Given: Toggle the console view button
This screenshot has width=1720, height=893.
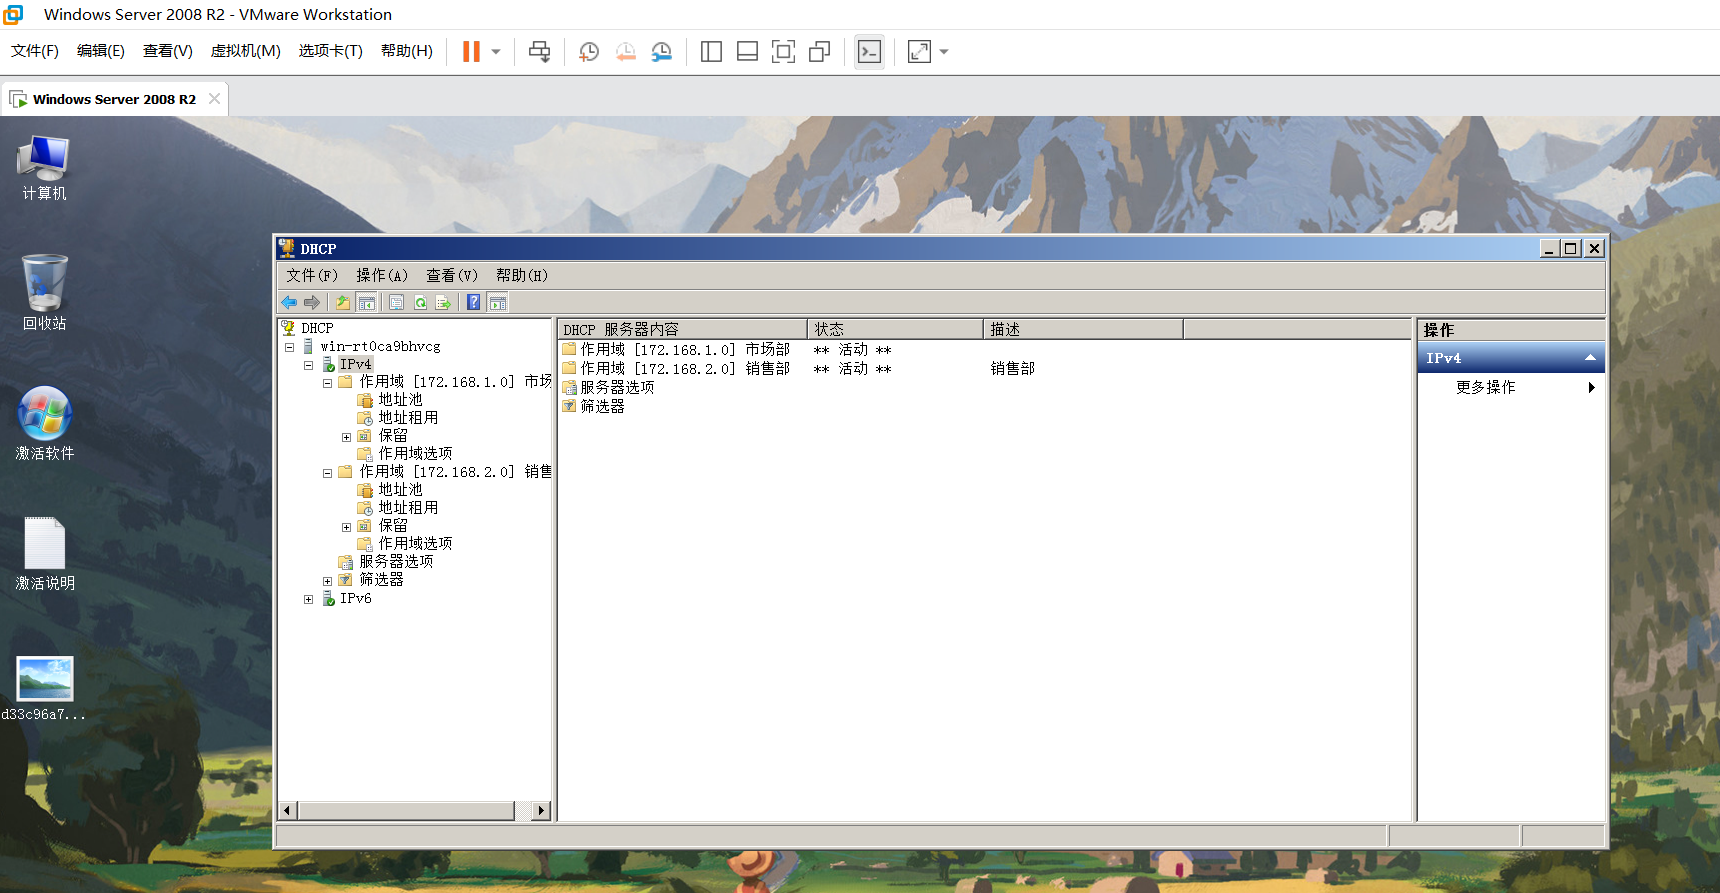Looking at the screenshot, I should pos(870,52).
